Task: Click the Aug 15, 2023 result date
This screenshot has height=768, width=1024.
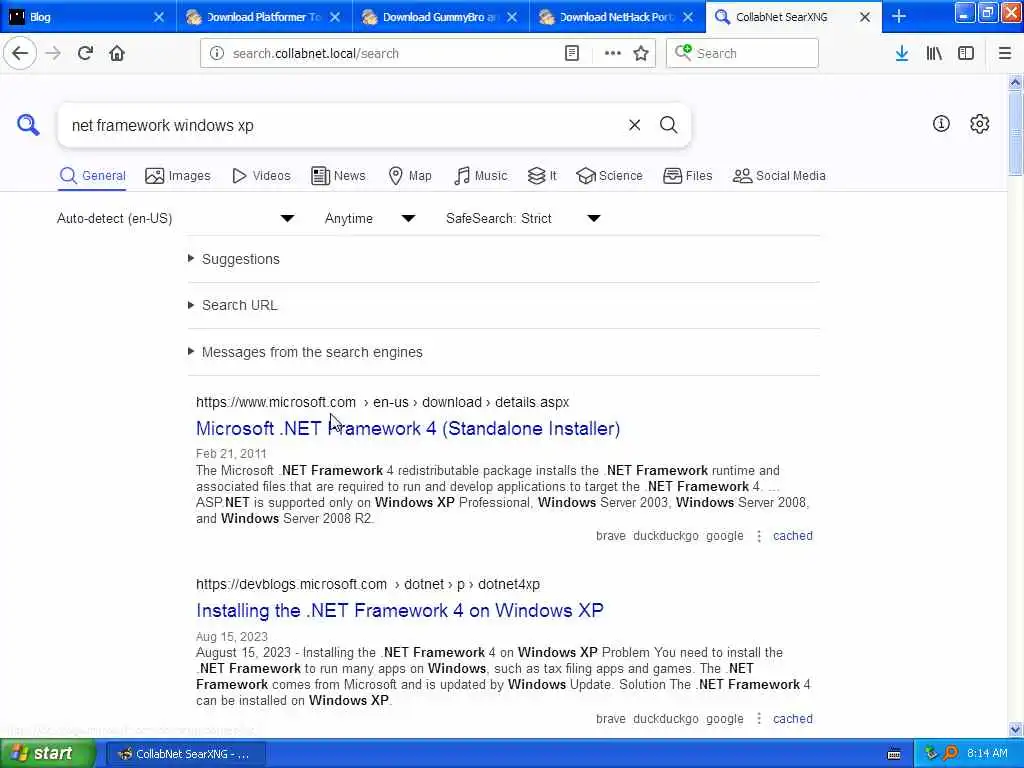Action: point(232,637)
